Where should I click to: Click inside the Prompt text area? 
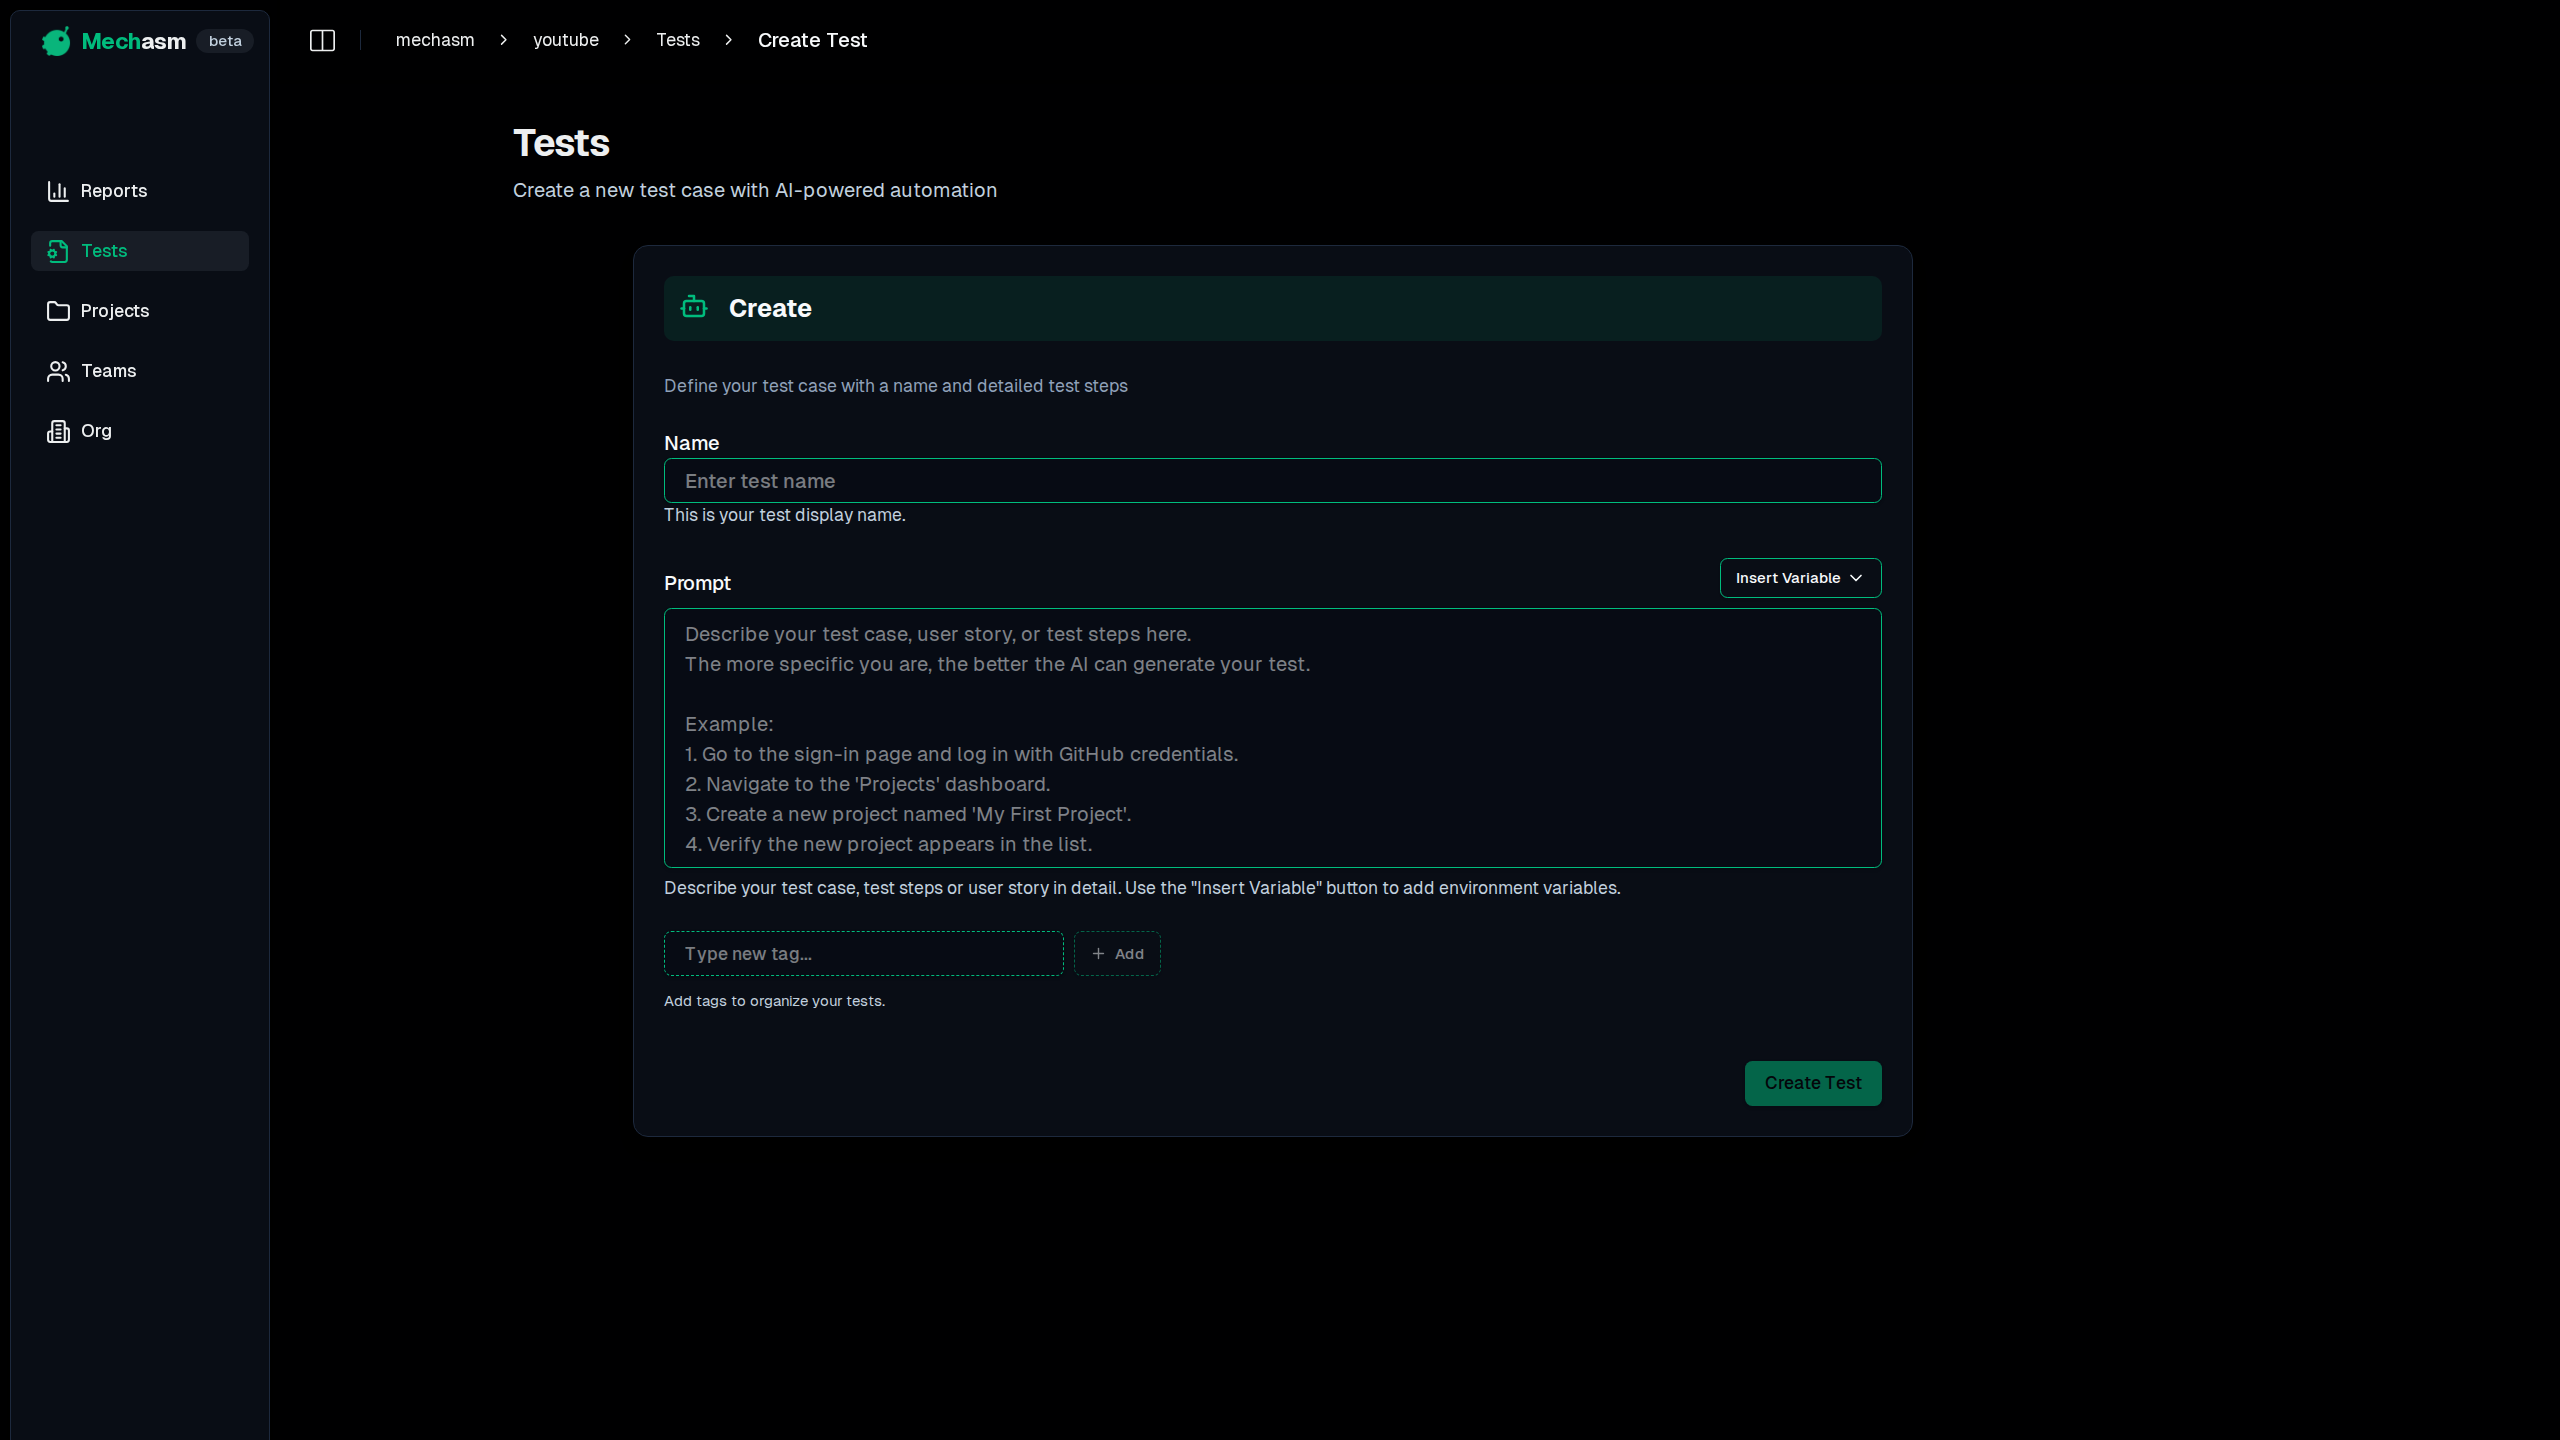tap(1272, 738)
